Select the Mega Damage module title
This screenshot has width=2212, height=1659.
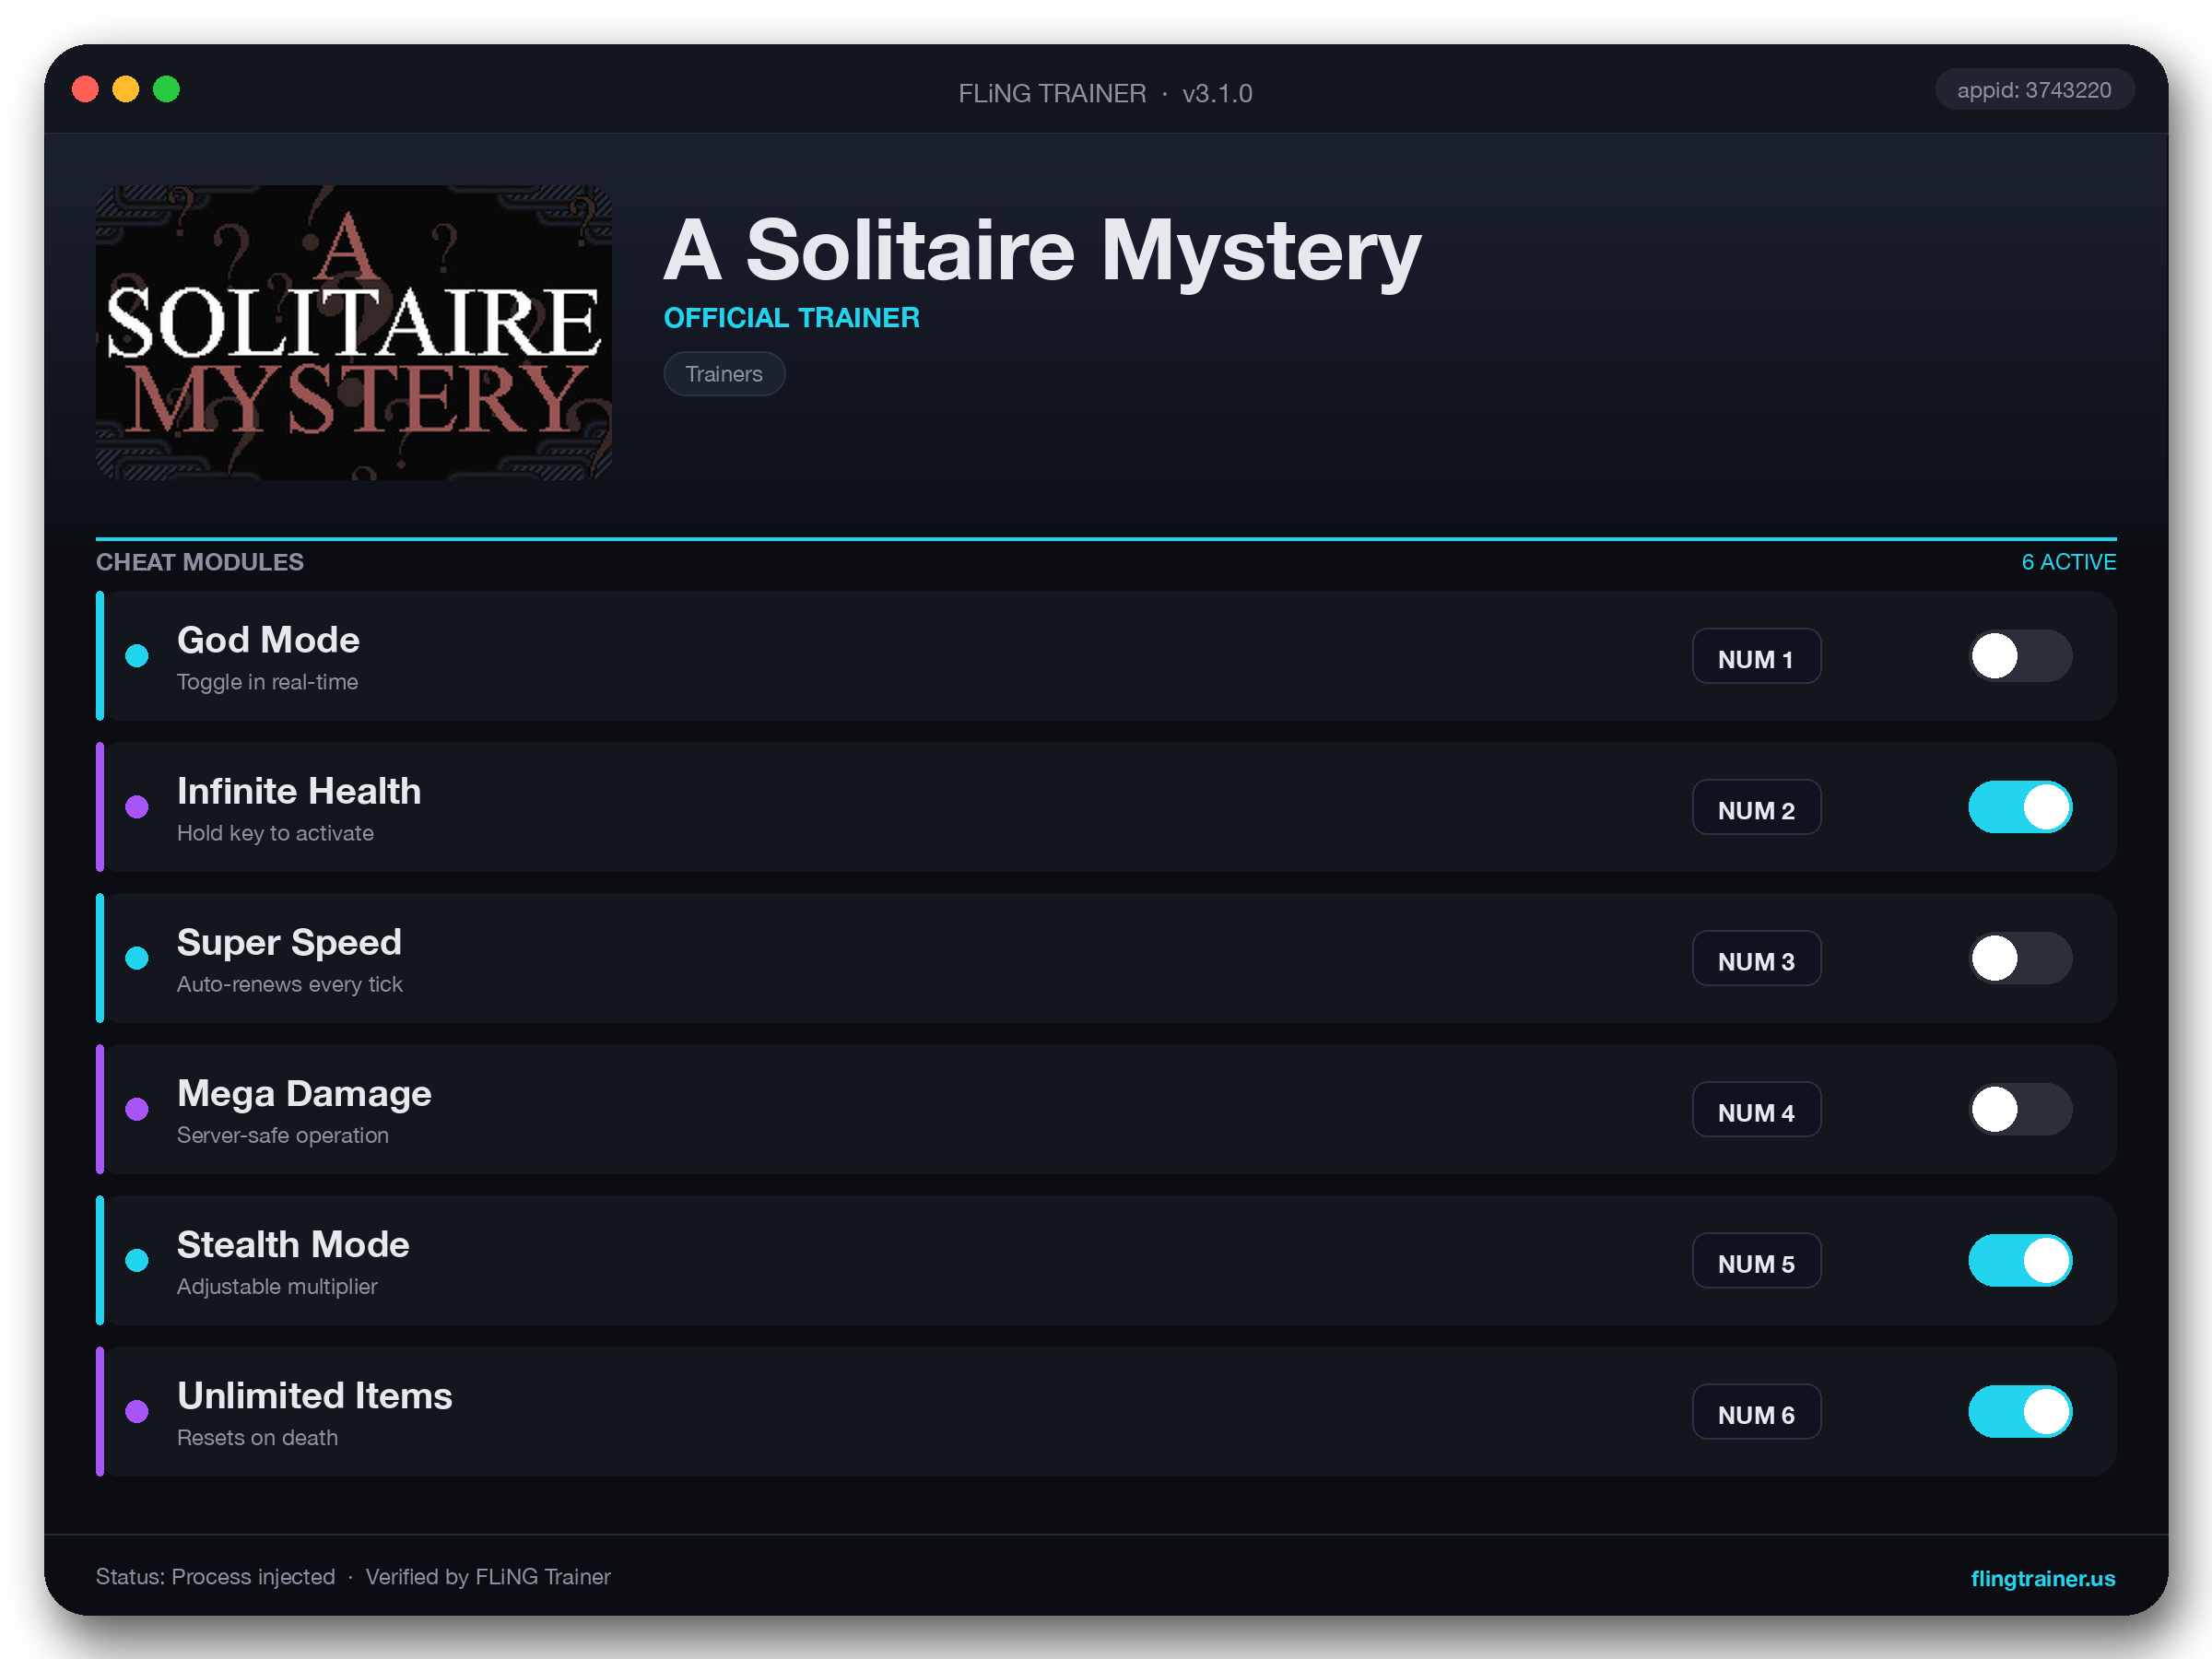pyautogui.click(x=304, y=1094)
